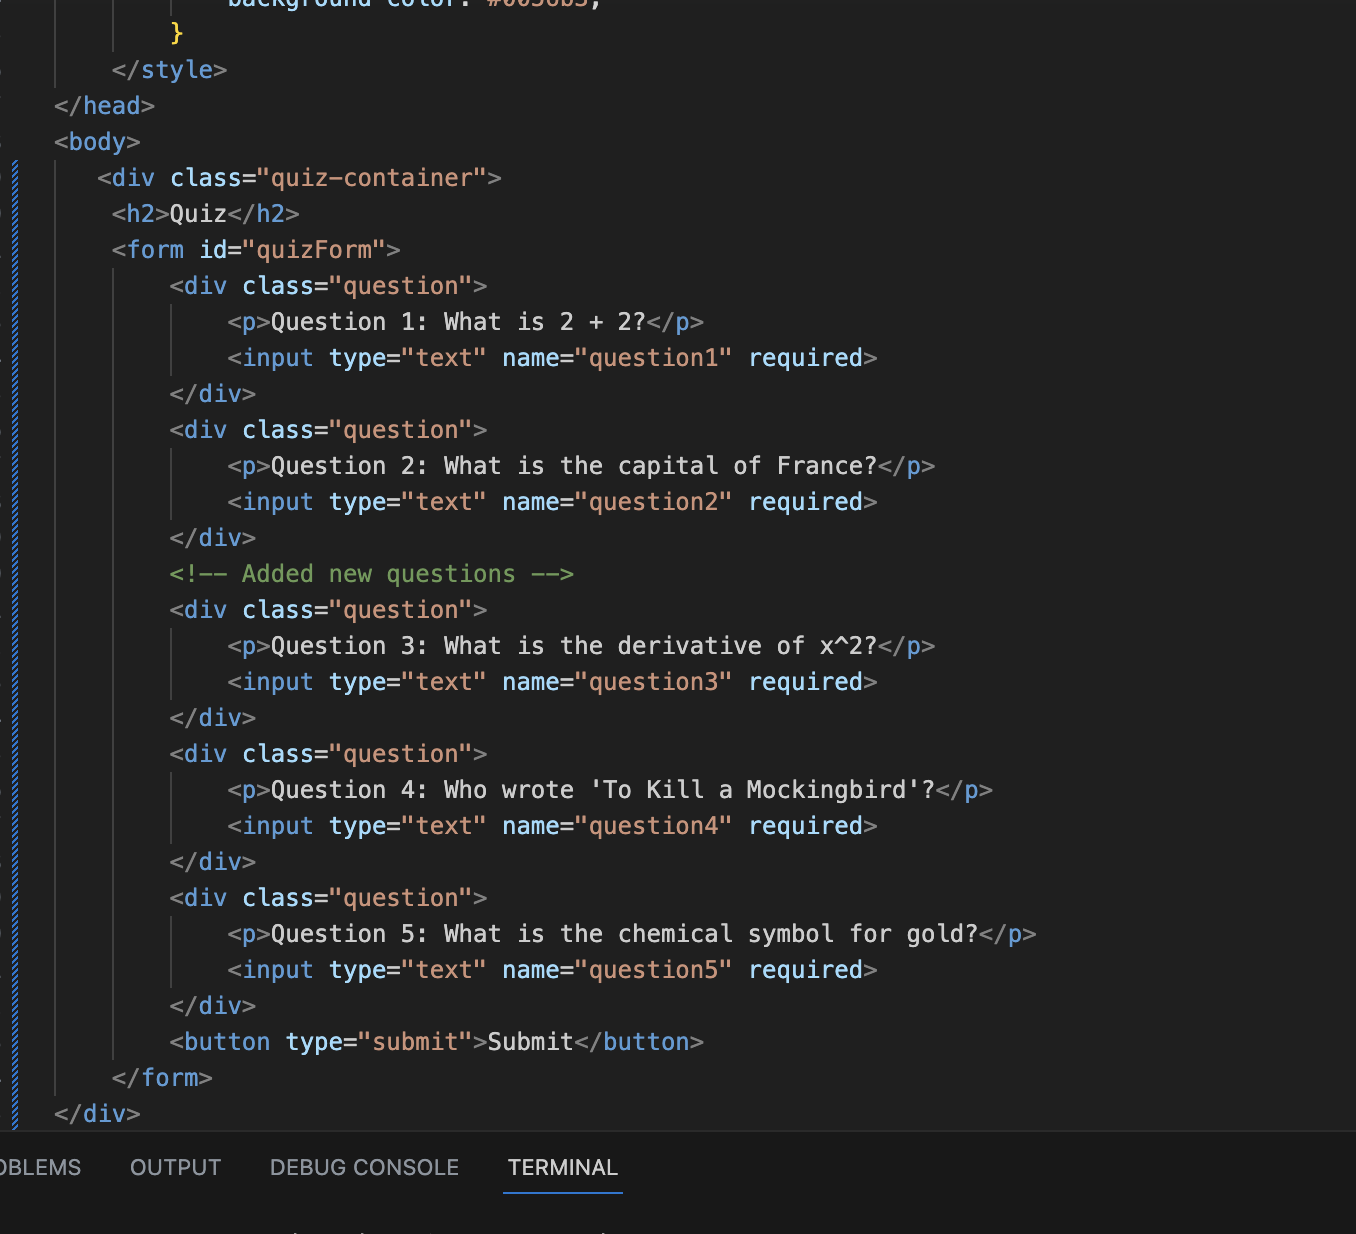Screen dimensions: 1356x1234
Task: Click the div class="question" line above Question 5
Action: click(x=328, y=898)
